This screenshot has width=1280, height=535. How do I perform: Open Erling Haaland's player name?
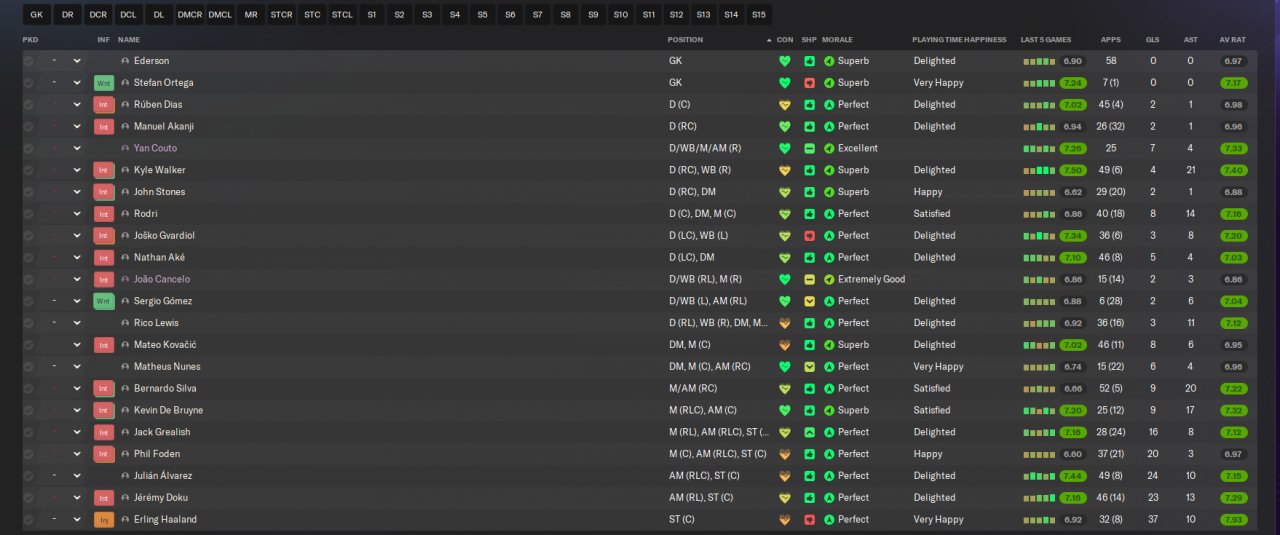click(x=165, y=519)
